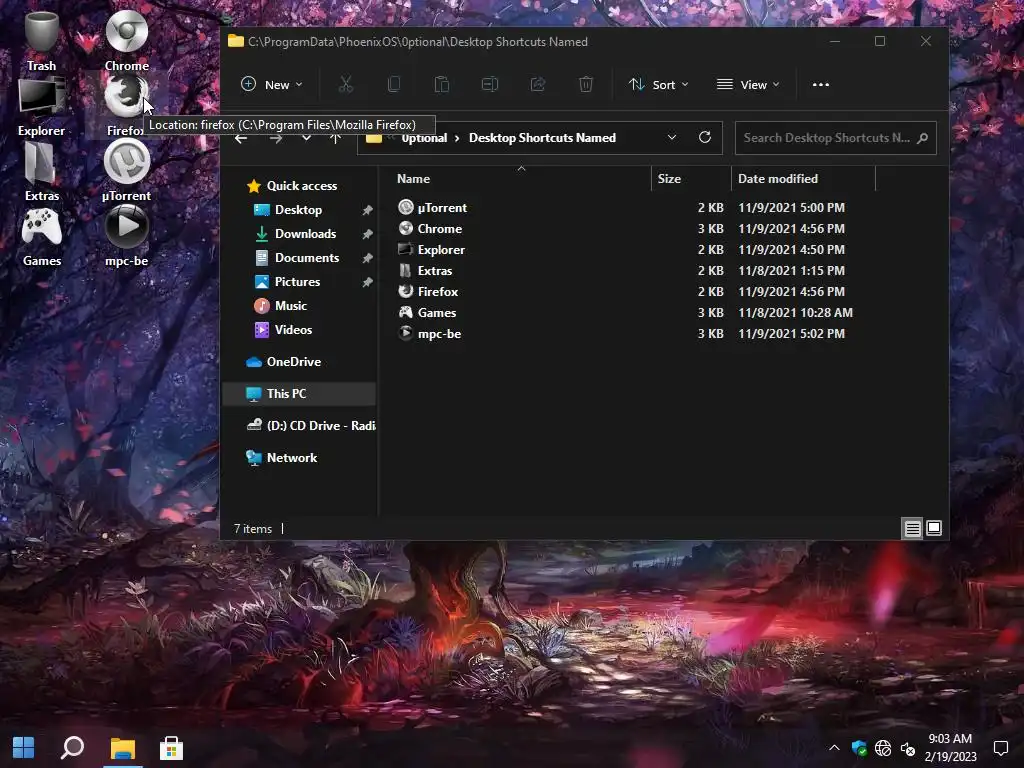Open Downloads in the navigation pane
Screen dimensions: 1024x768
tap(305, 234)
